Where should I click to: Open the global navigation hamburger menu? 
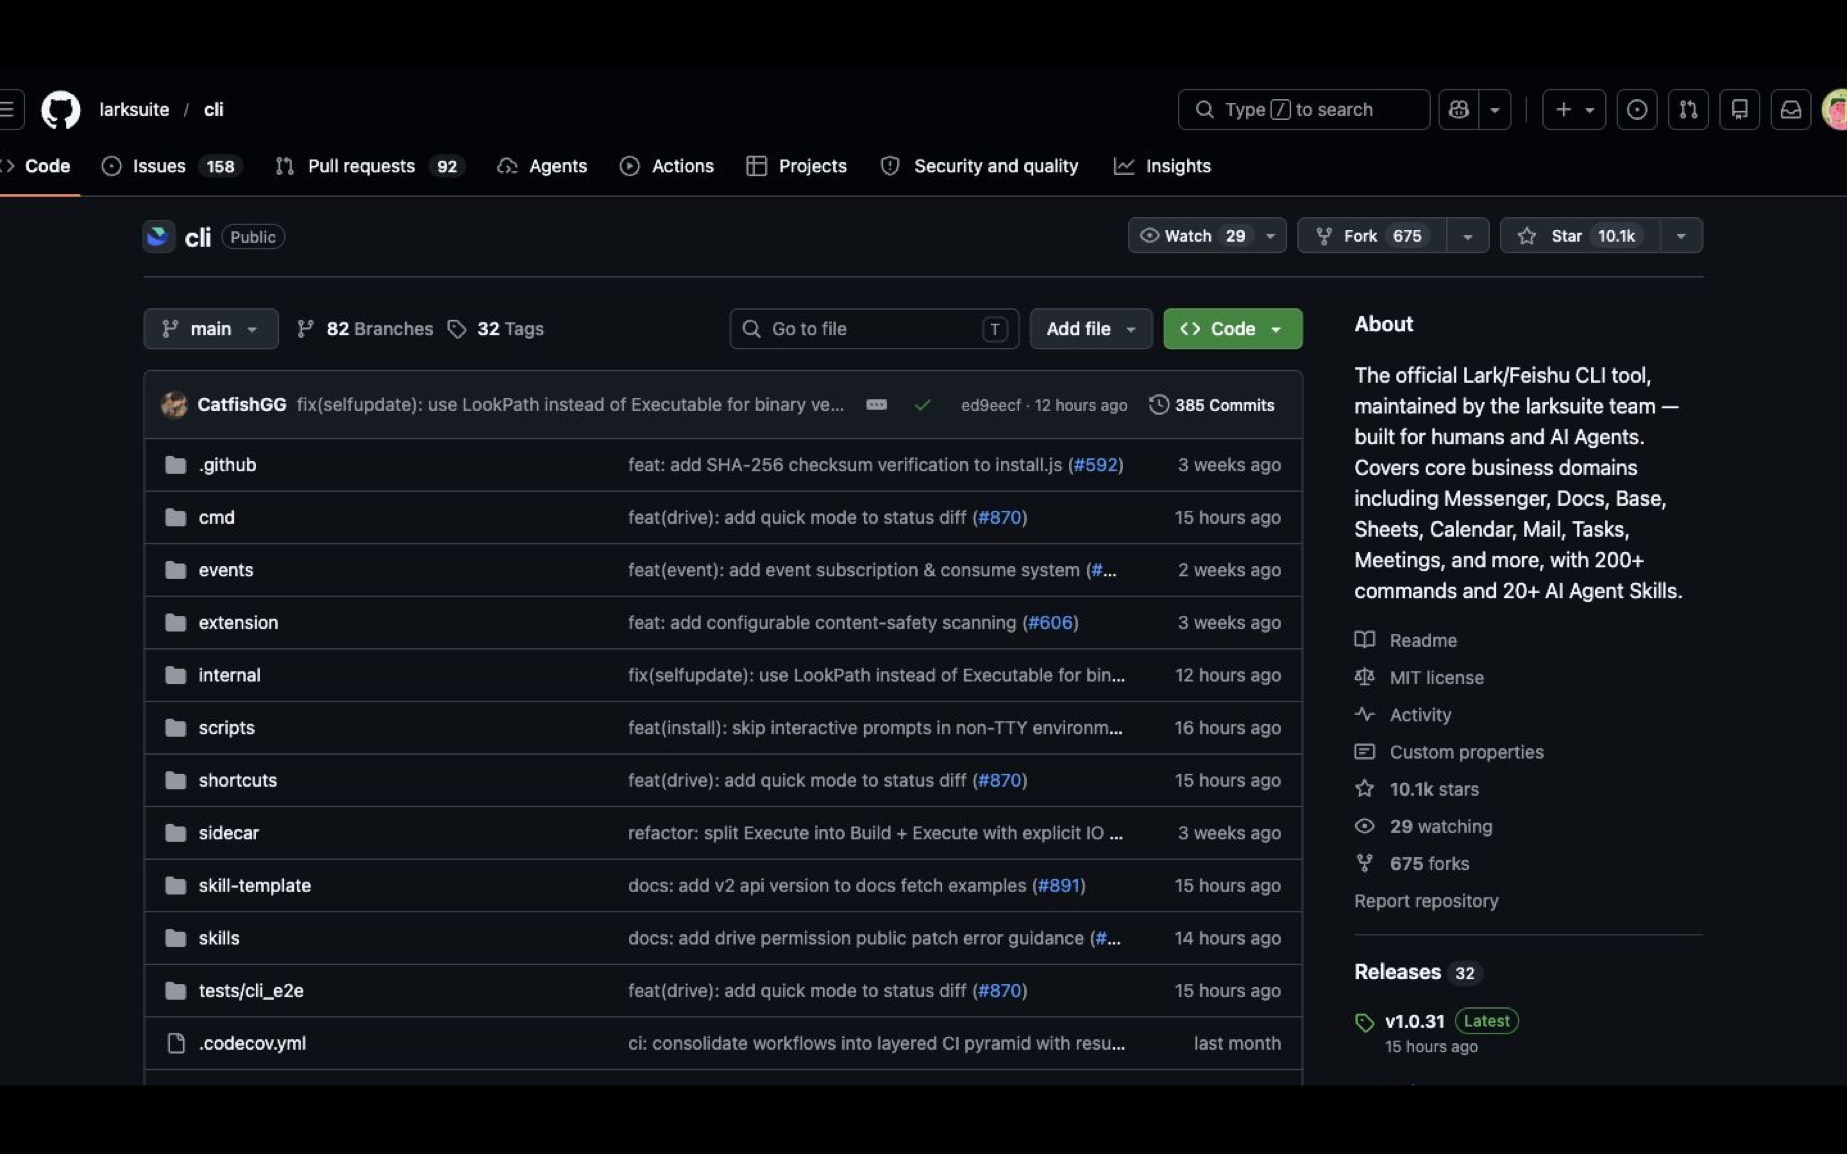(8, 110)
